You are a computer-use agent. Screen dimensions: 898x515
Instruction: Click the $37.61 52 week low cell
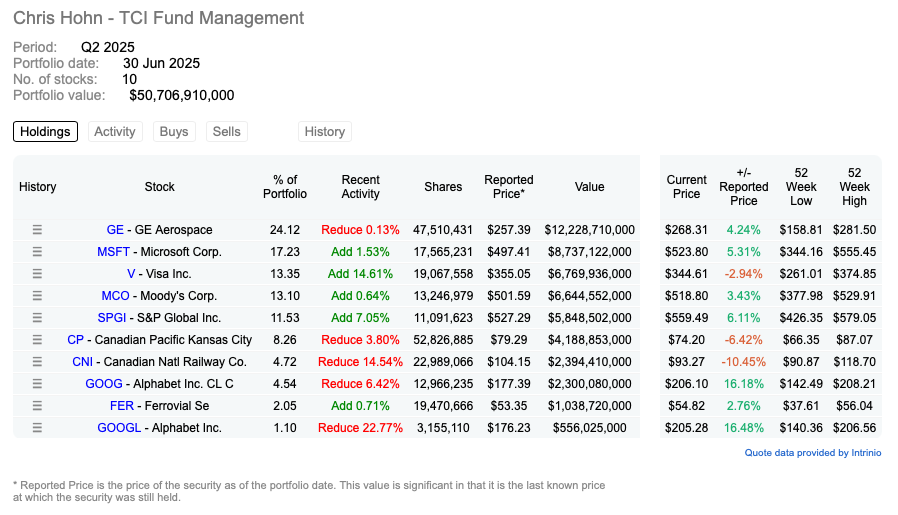(x=801, y=406)
